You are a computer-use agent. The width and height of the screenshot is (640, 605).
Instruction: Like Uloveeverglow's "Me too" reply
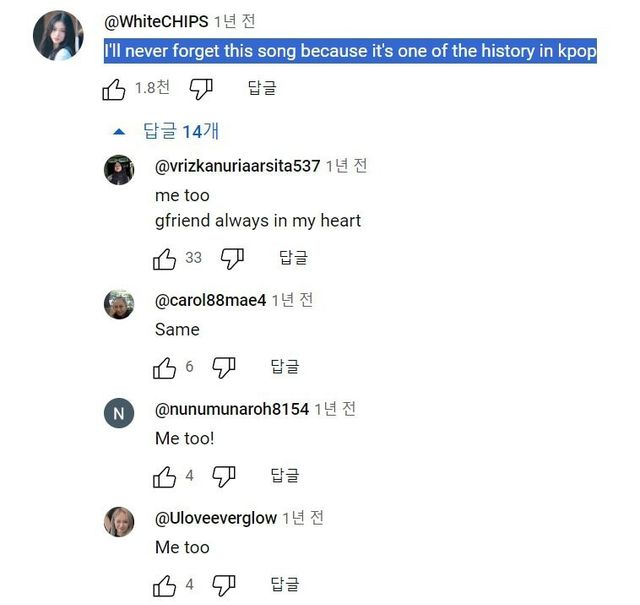click(165, 585)
